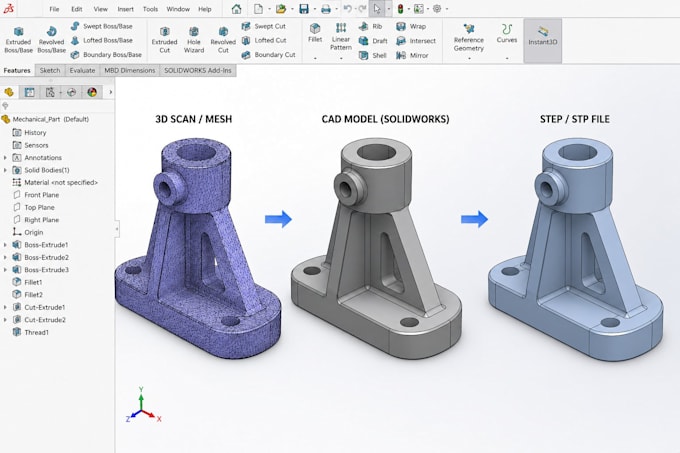Save the document with disk icon

304,9
